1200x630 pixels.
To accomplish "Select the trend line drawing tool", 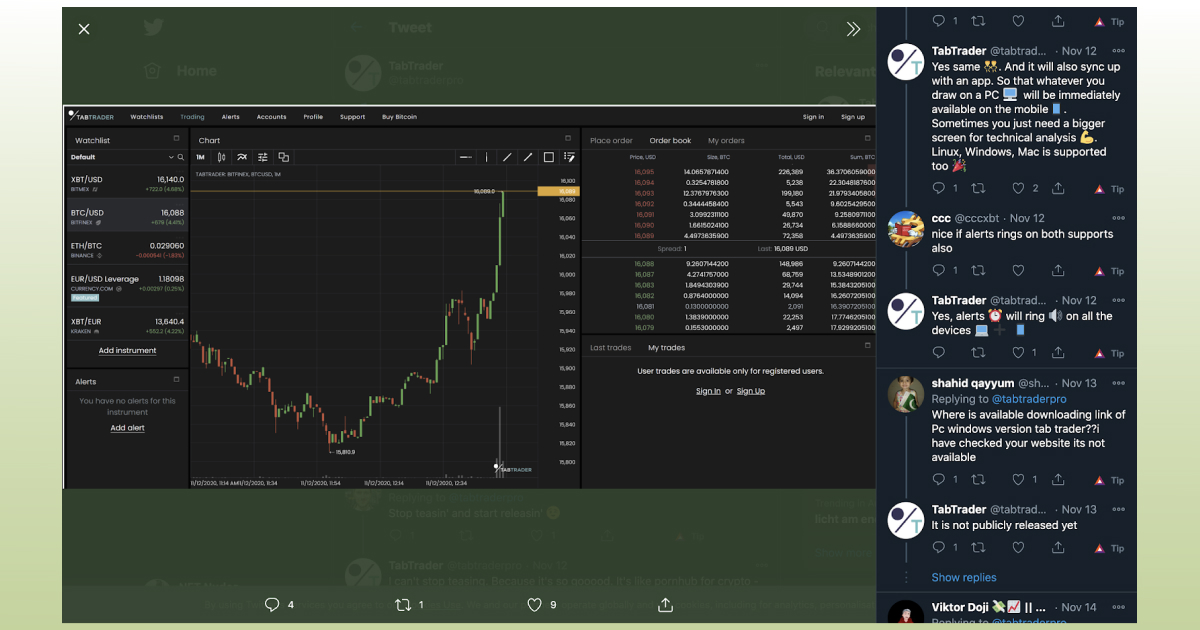I will coord(508,156).
